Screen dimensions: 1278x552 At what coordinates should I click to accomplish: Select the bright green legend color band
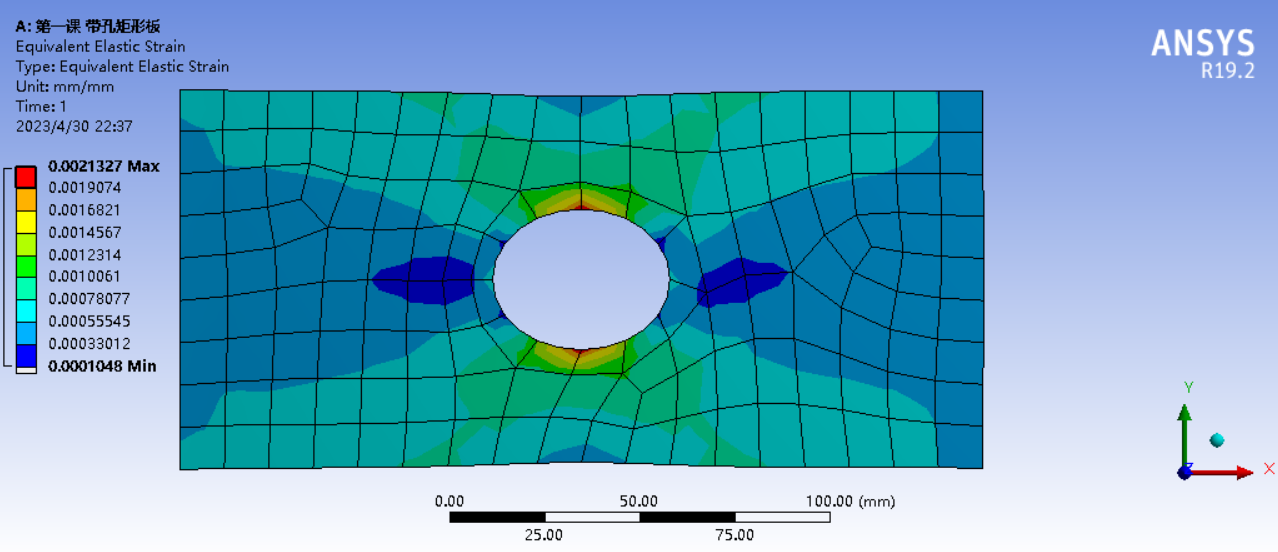26,244
